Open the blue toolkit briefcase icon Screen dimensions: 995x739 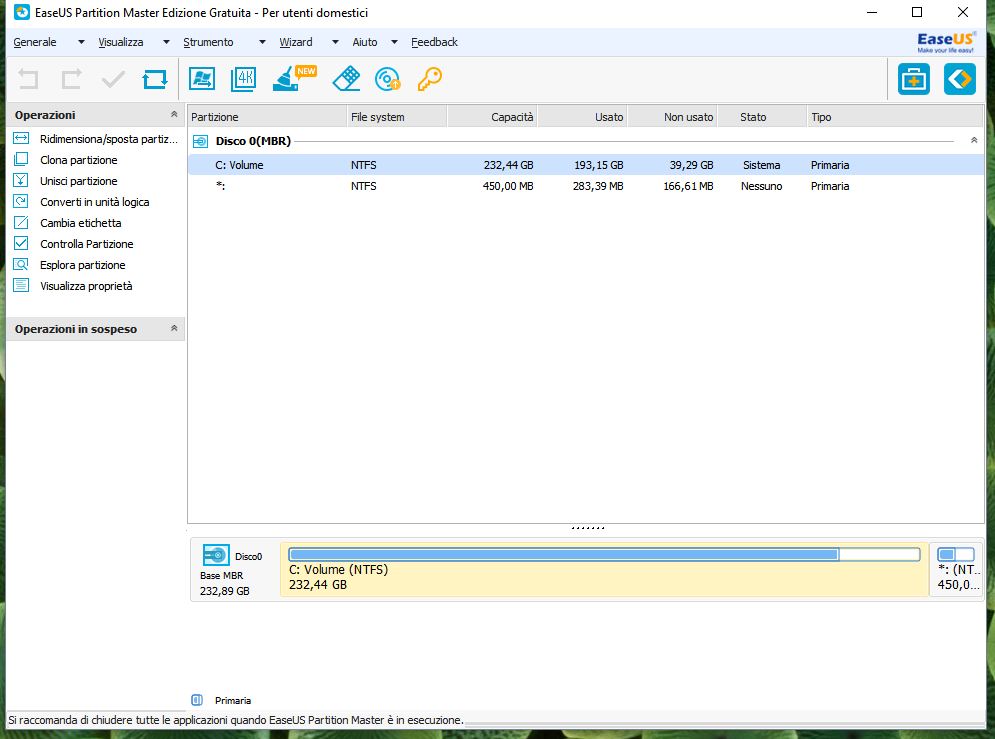914,79
